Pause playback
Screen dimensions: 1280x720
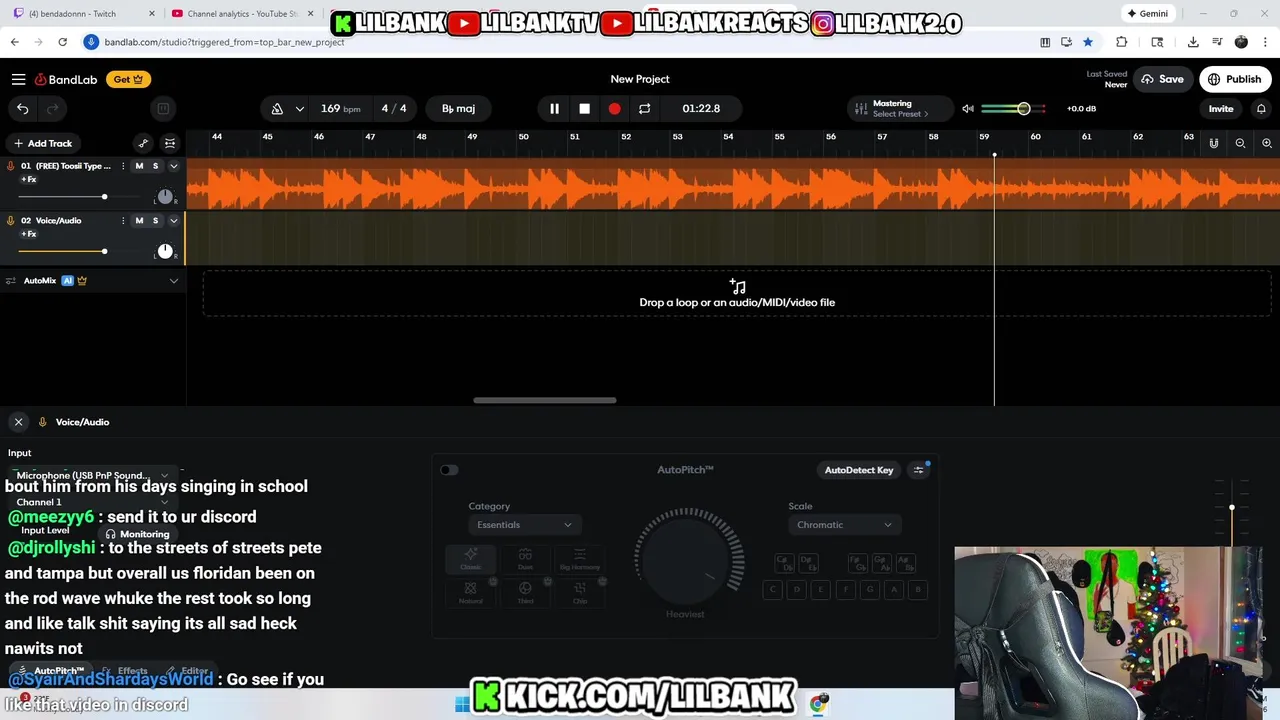[x=554, y=108]
